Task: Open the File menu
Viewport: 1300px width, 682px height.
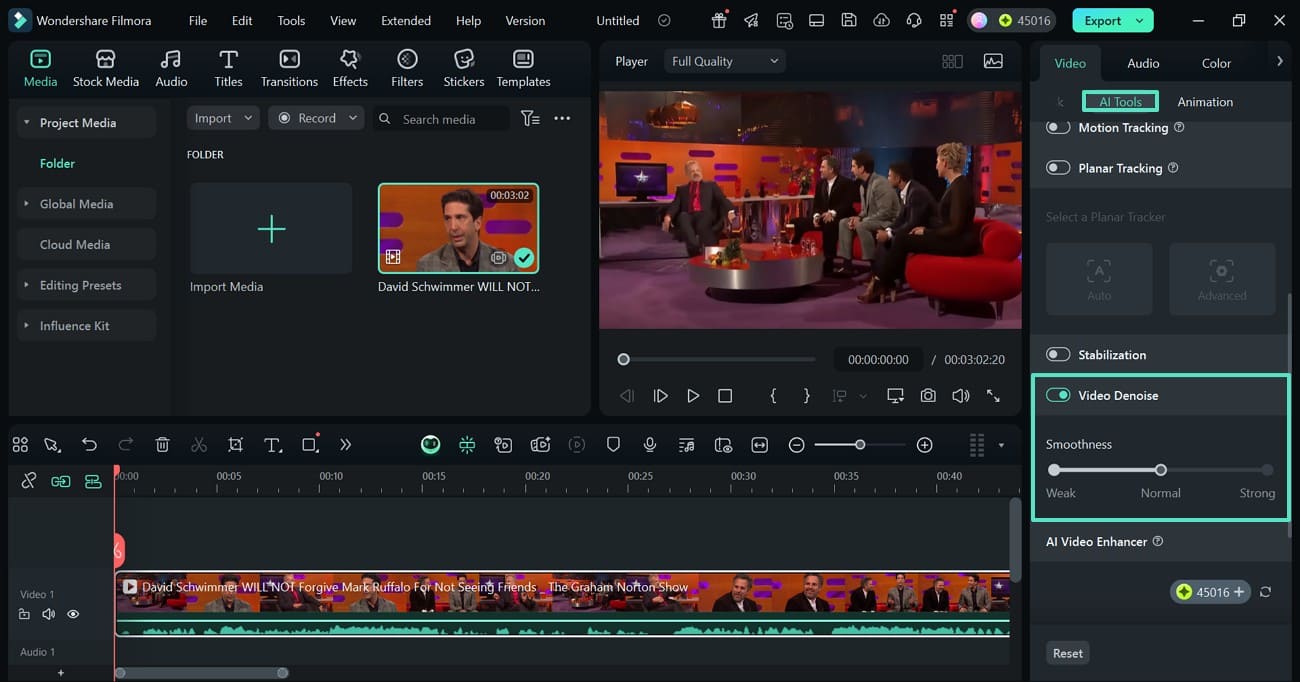Action: pos(198,20)
